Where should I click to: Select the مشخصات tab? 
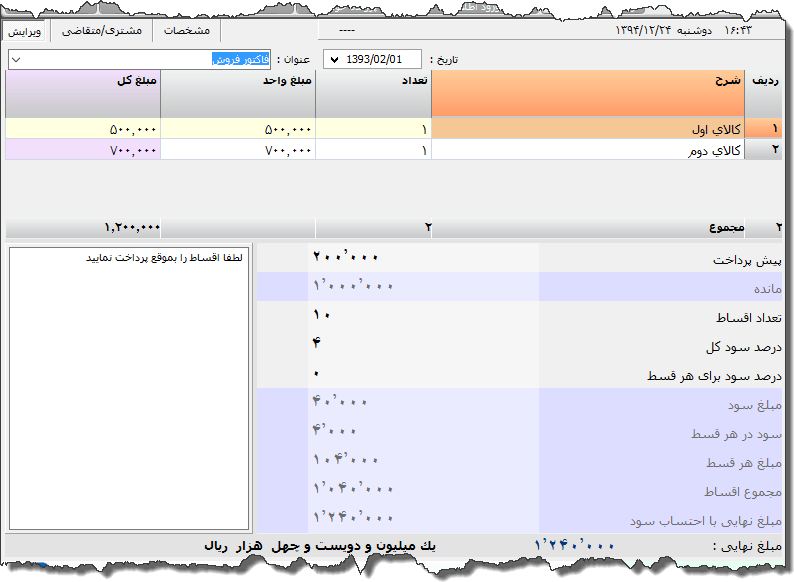(x=186, y=31)
